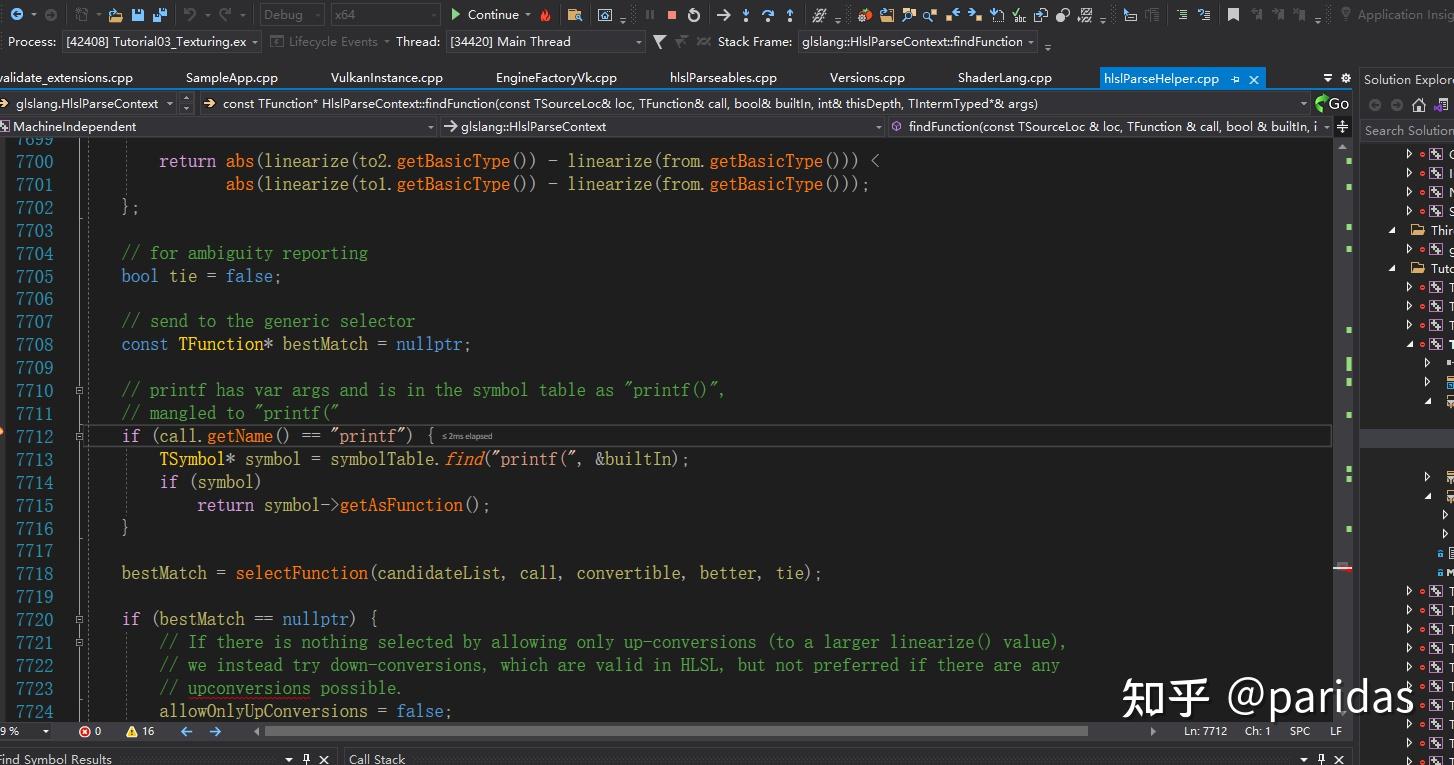The height and width of the screenshot is (765, 1454).
Task: Open the Thread dropdown showing Main Thread
Action: [545, 42]
